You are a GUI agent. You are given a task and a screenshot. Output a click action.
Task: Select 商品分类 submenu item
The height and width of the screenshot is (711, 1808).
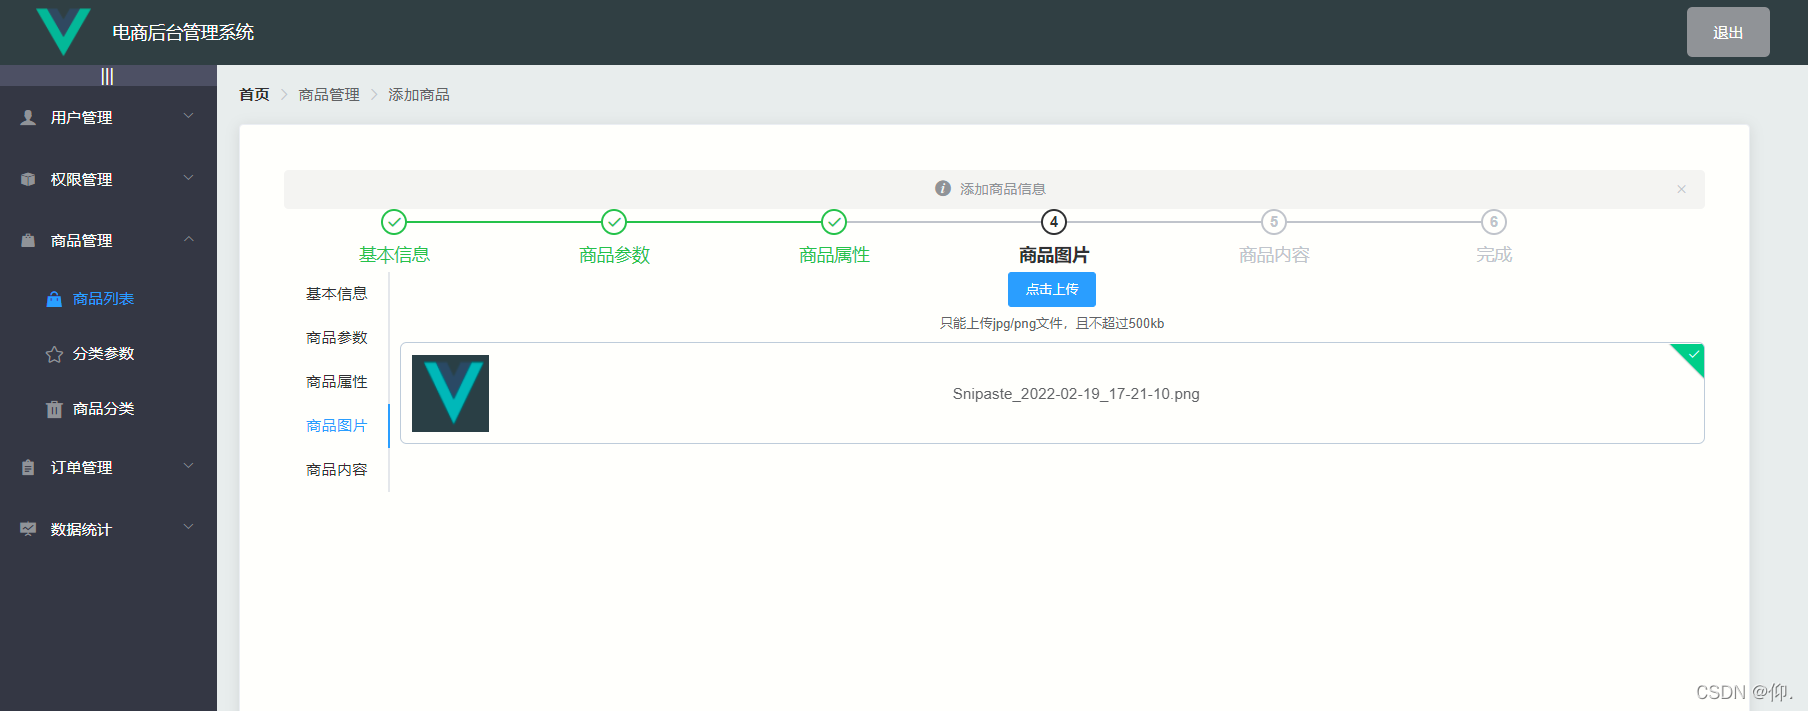point(108,409)
